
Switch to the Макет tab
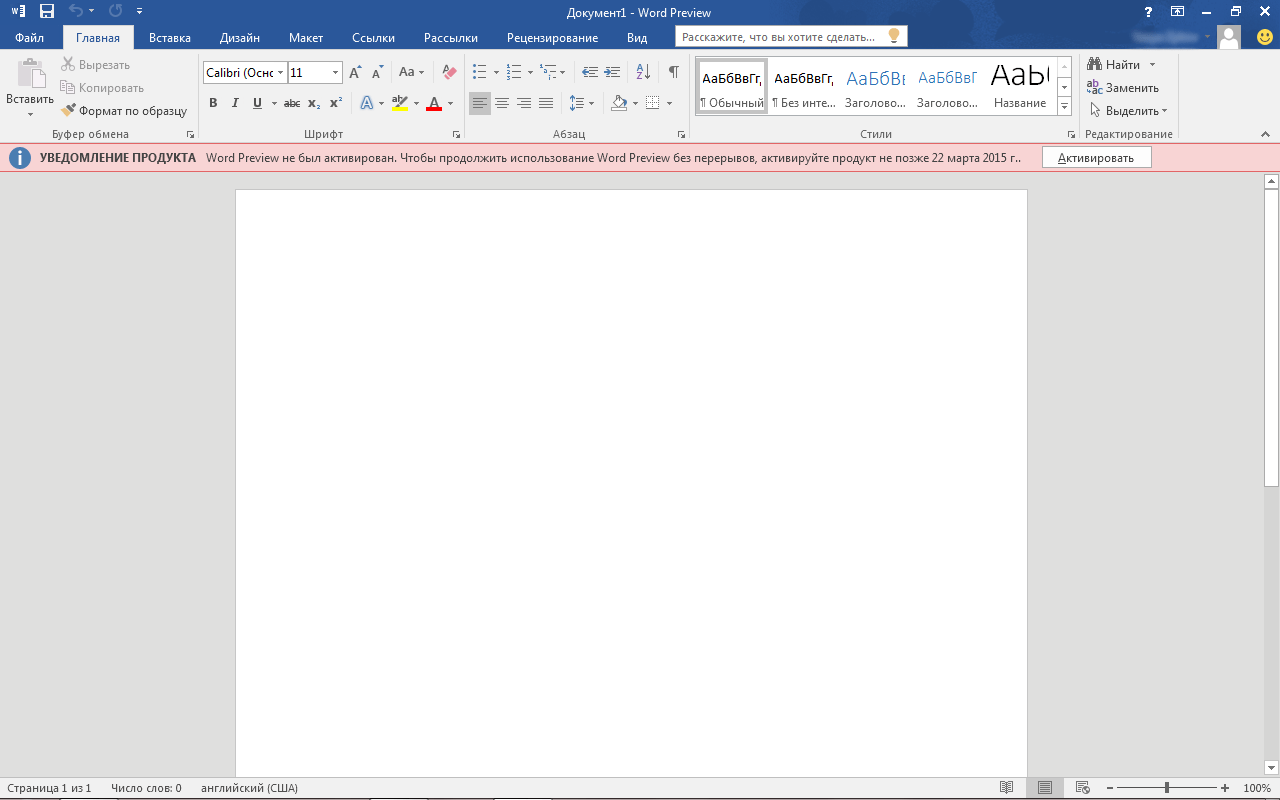click(306, 38)
